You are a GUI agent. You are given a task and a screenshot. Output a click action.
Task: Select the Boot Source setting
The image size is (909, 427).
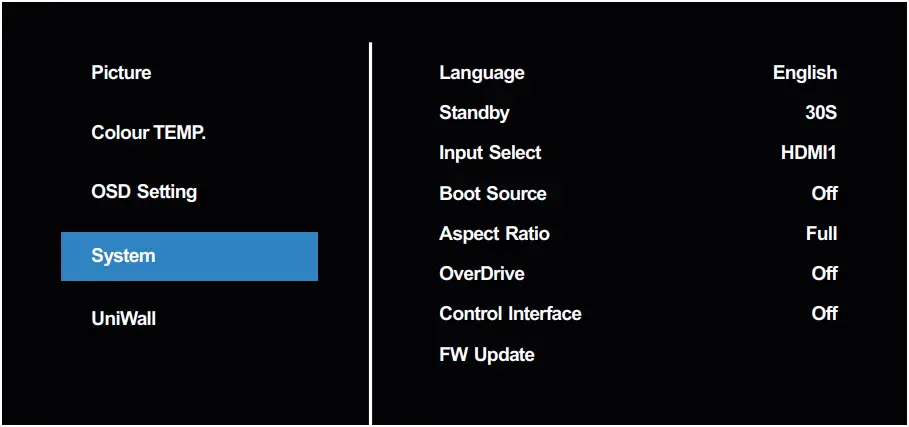pos(492,193)
